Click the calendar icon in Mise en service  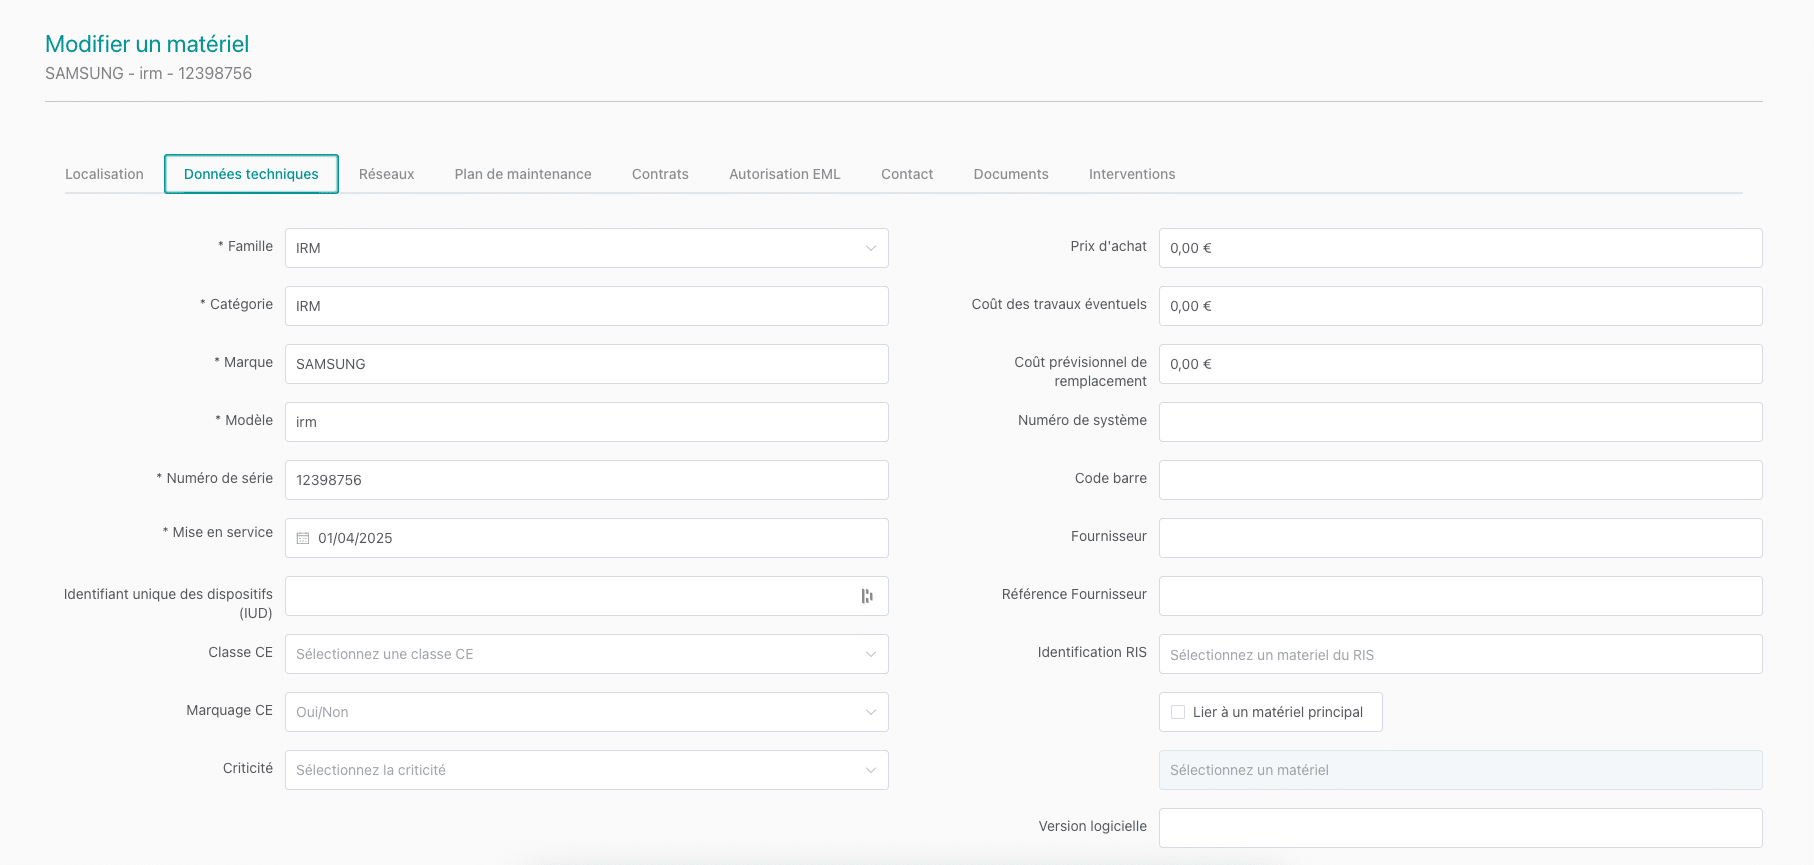click(x=303, y=538)
